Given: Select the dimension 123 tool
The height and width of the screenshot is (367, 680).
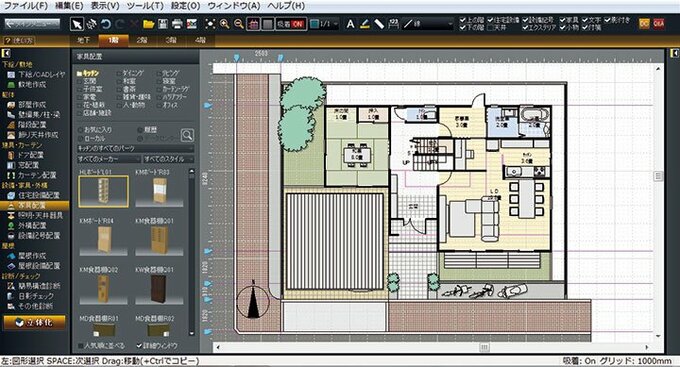Looking at the screenshot, I should [393, 24].
